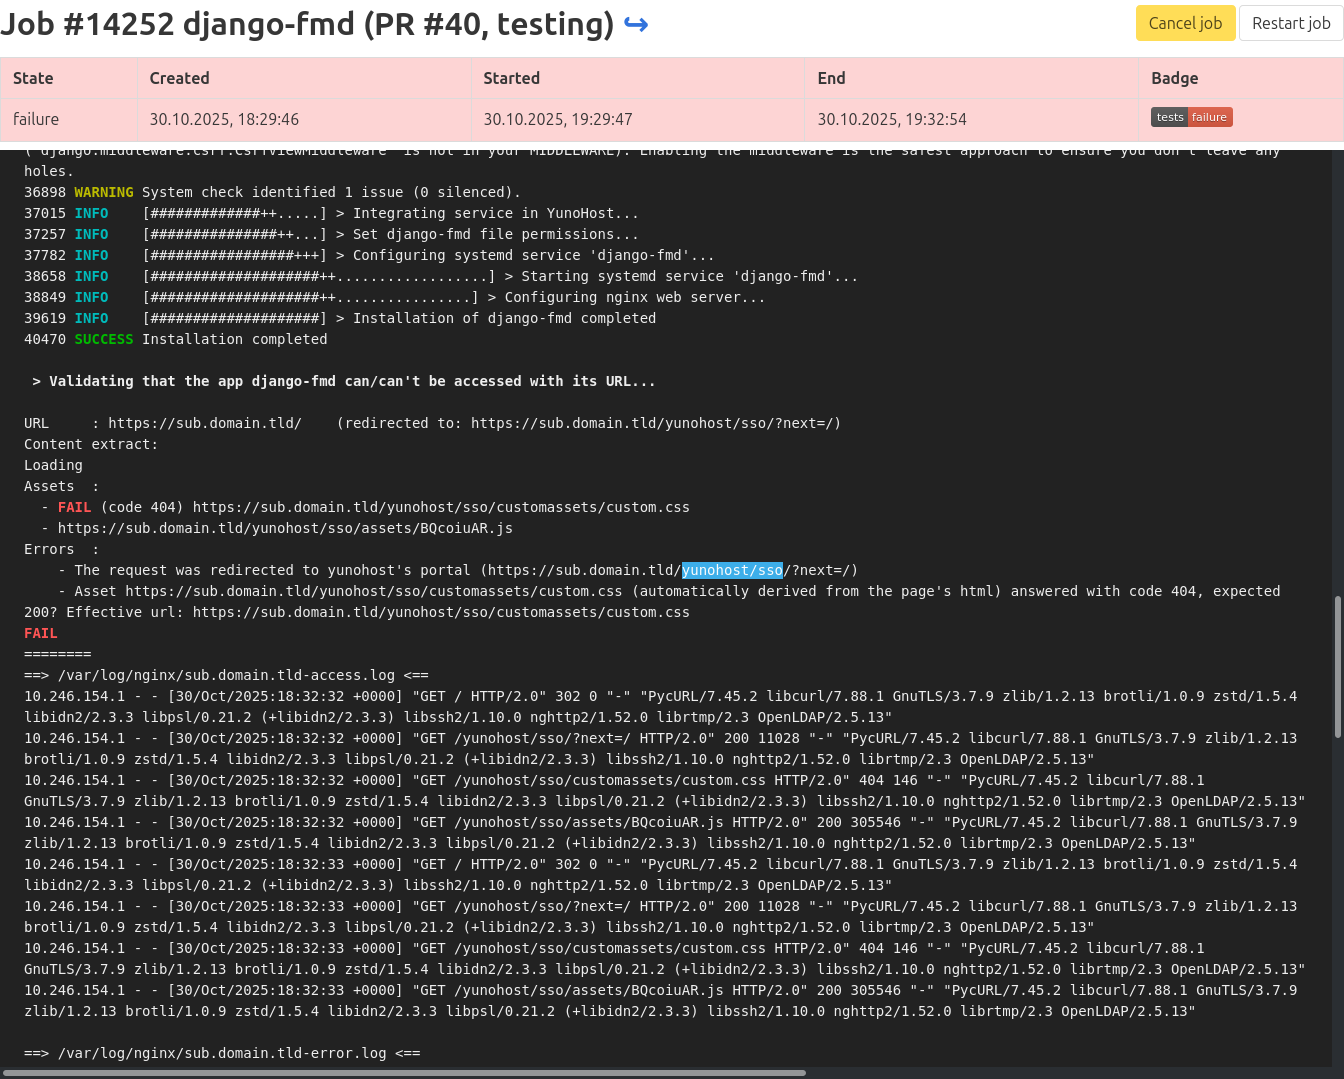Click the tests failure badge
The image size is (1344, 1079).
coord(1191,117)
